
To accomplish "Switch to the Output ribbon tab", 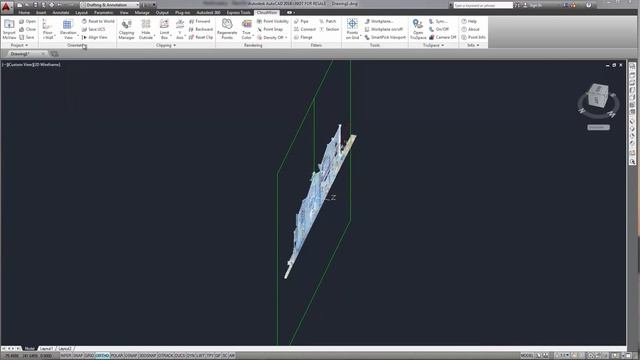I will click(x=162, y=13).
